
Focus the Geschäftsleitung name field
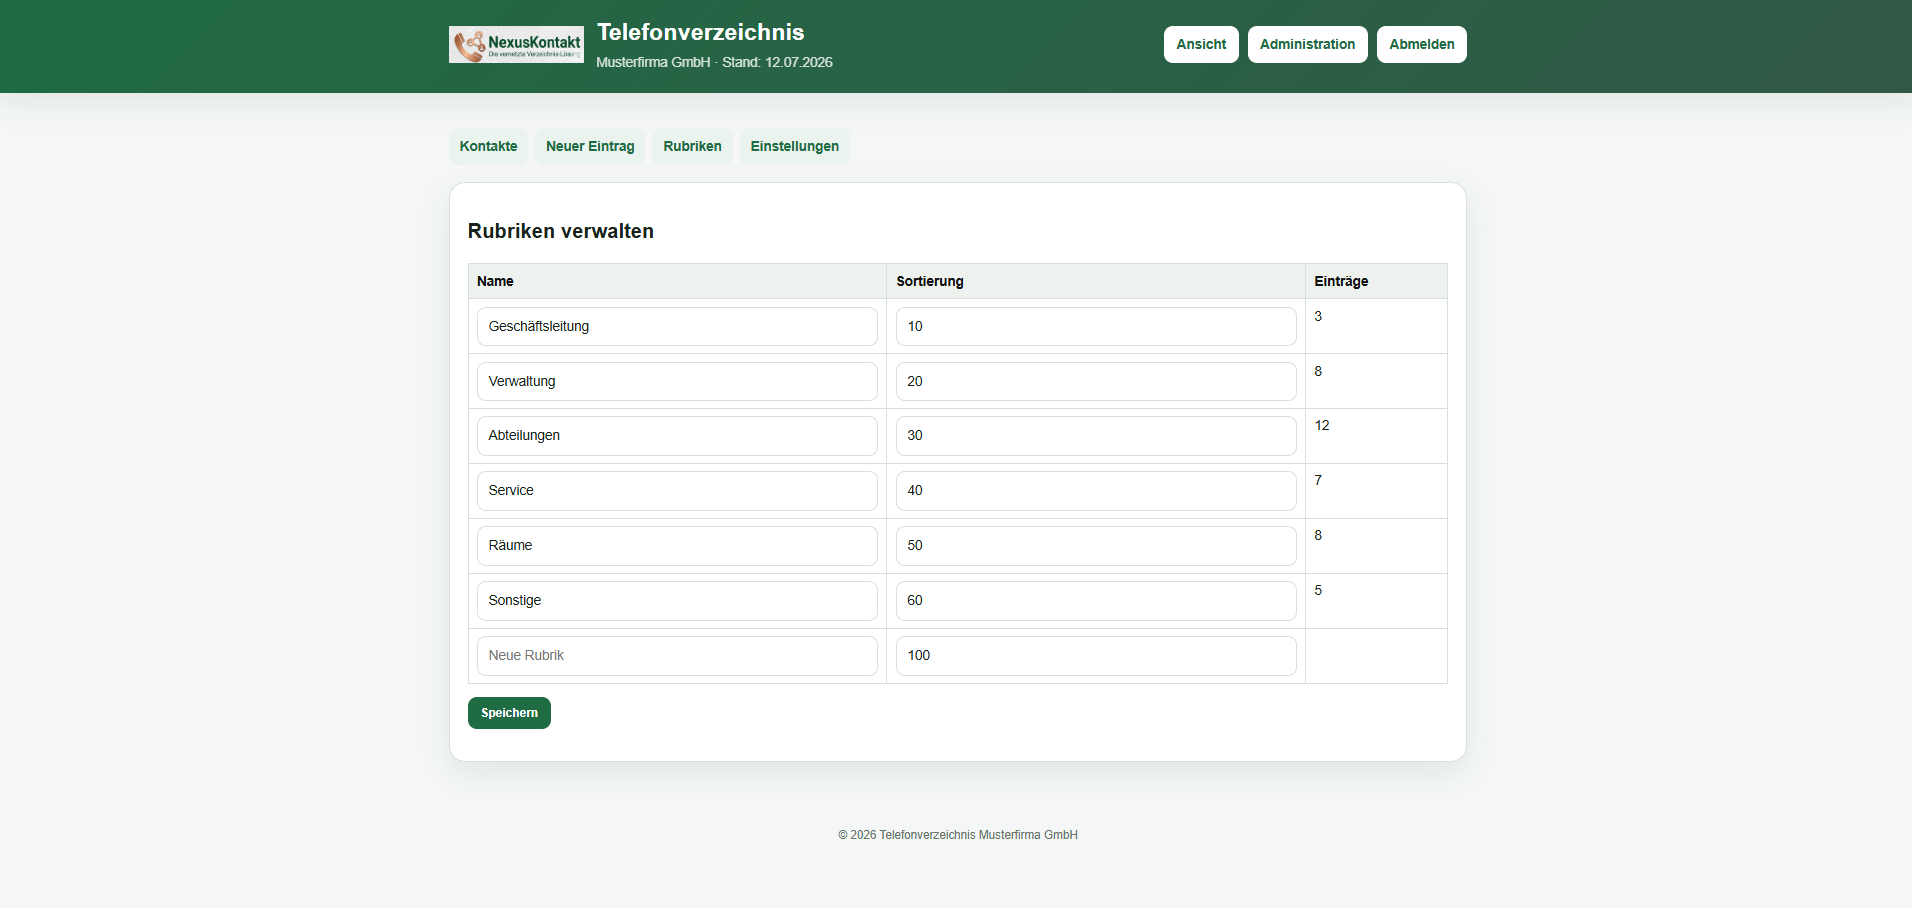677,326
